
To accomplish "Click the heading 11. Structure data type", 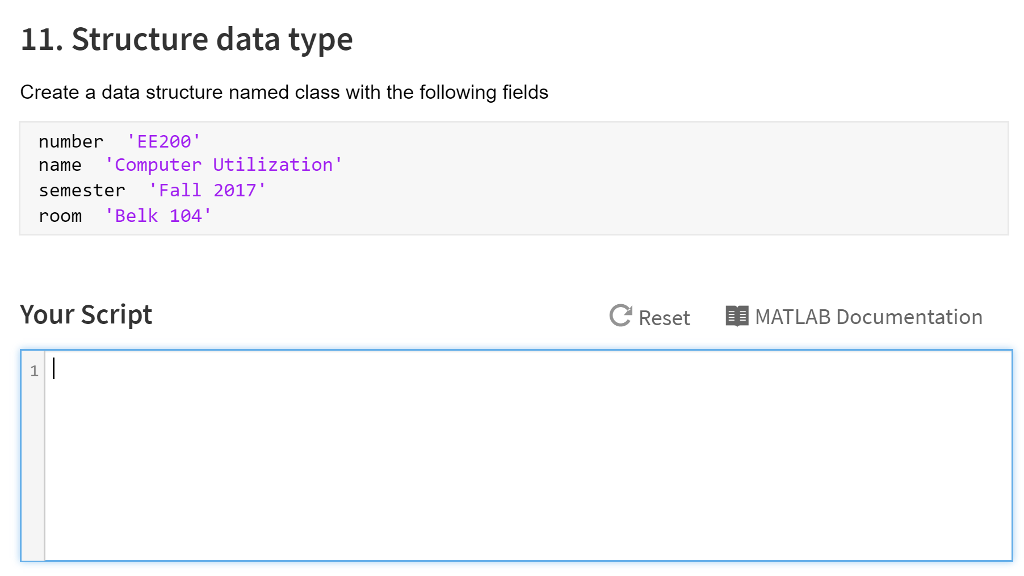I will click(x=186, y=39).
